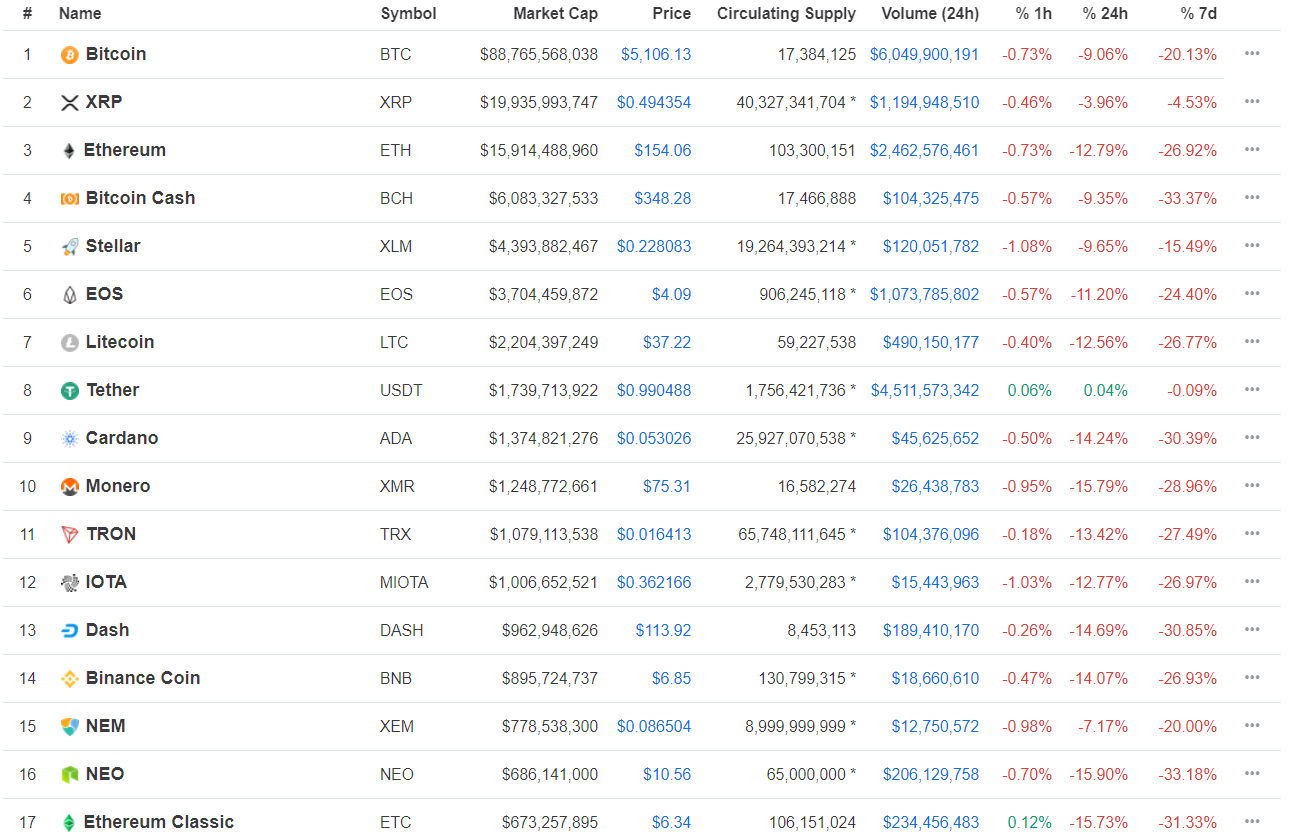Expand the options menu for Ethereum
This screenshot has height=839, width=1308.
(x=1252, y=149)
